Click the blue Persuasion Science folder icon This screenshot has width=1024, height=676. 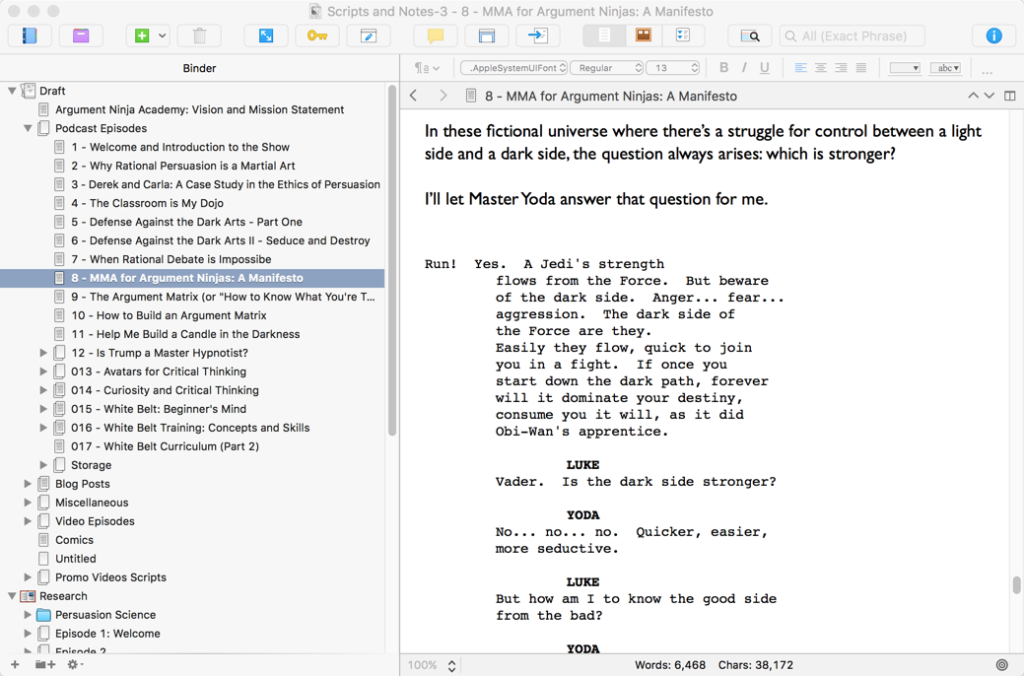tap(43, 615)
